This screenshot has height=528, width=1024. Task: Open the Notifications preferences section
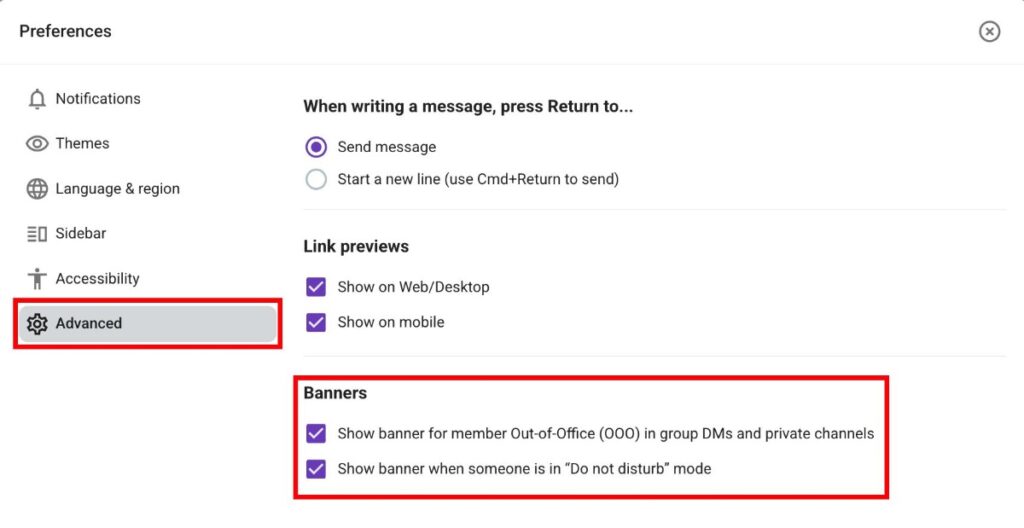98,99
